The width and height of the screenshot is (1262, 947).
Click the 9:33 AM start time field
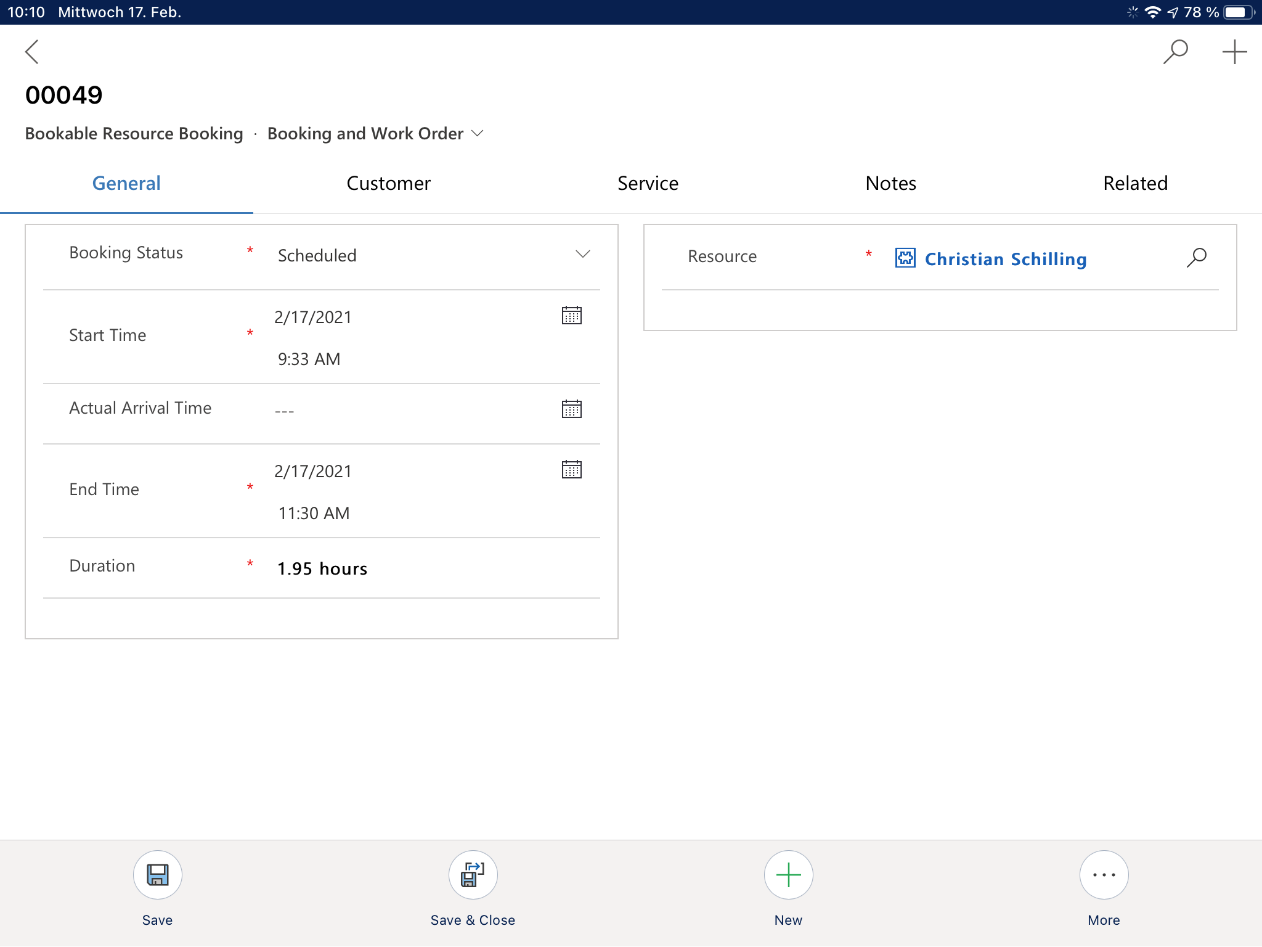point(309,360)
